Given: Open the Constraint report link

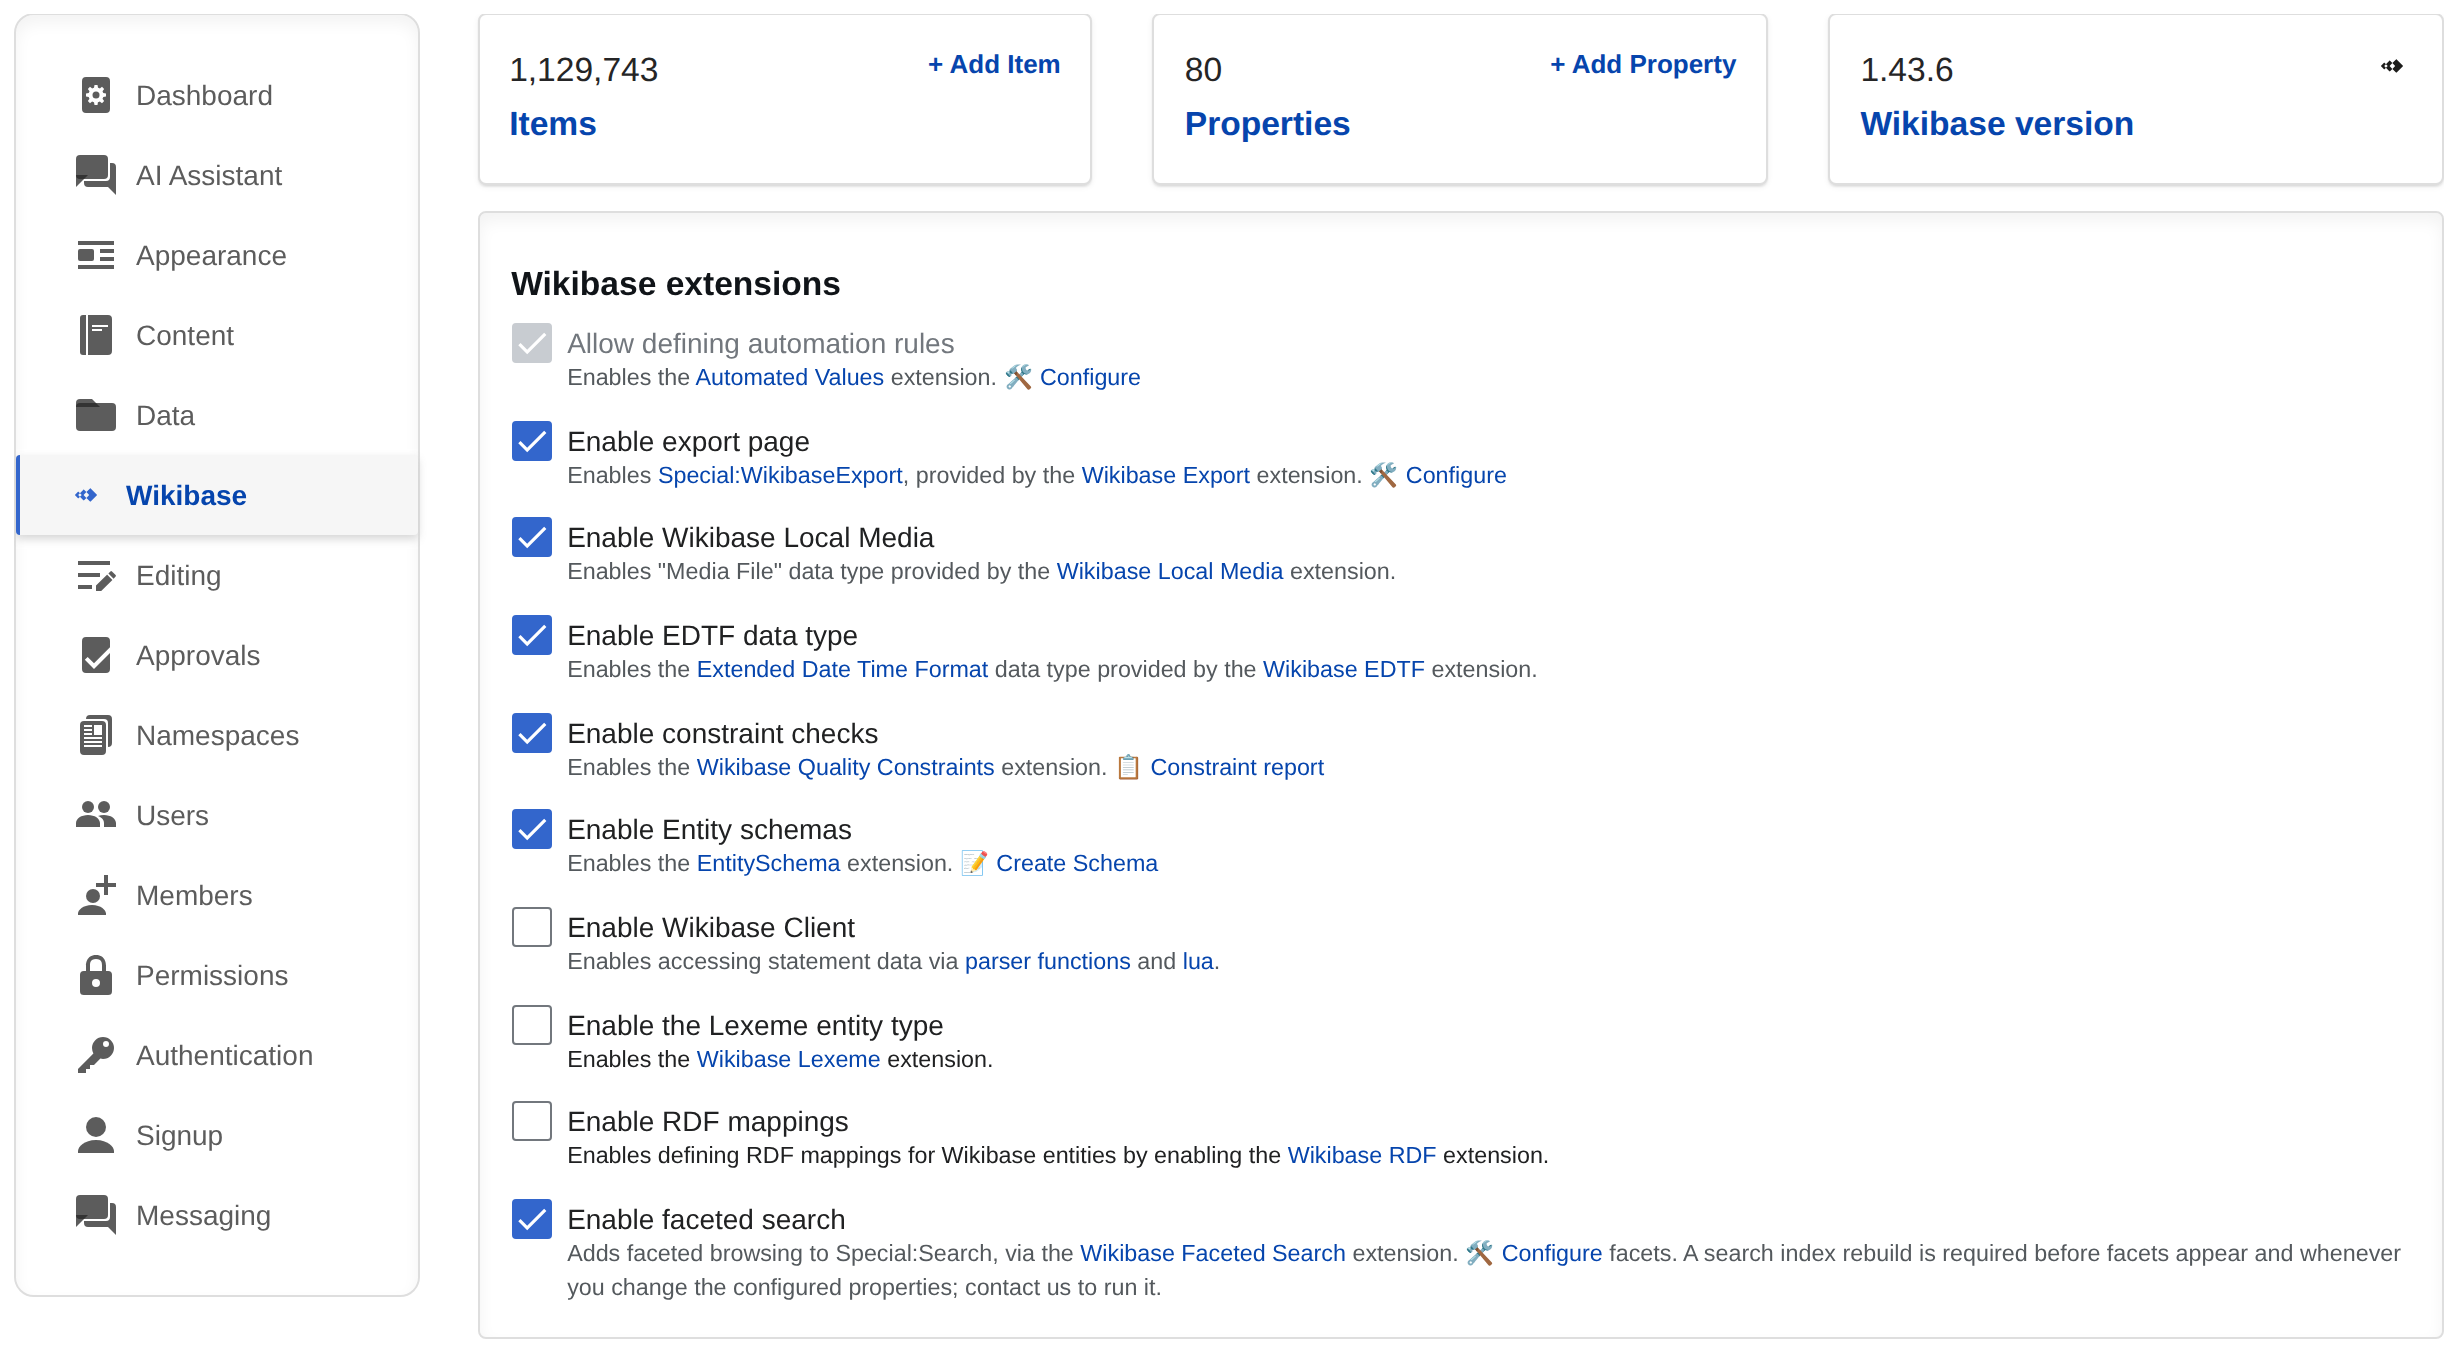Looking at the screenshot, I should [x=1237, y=767].
